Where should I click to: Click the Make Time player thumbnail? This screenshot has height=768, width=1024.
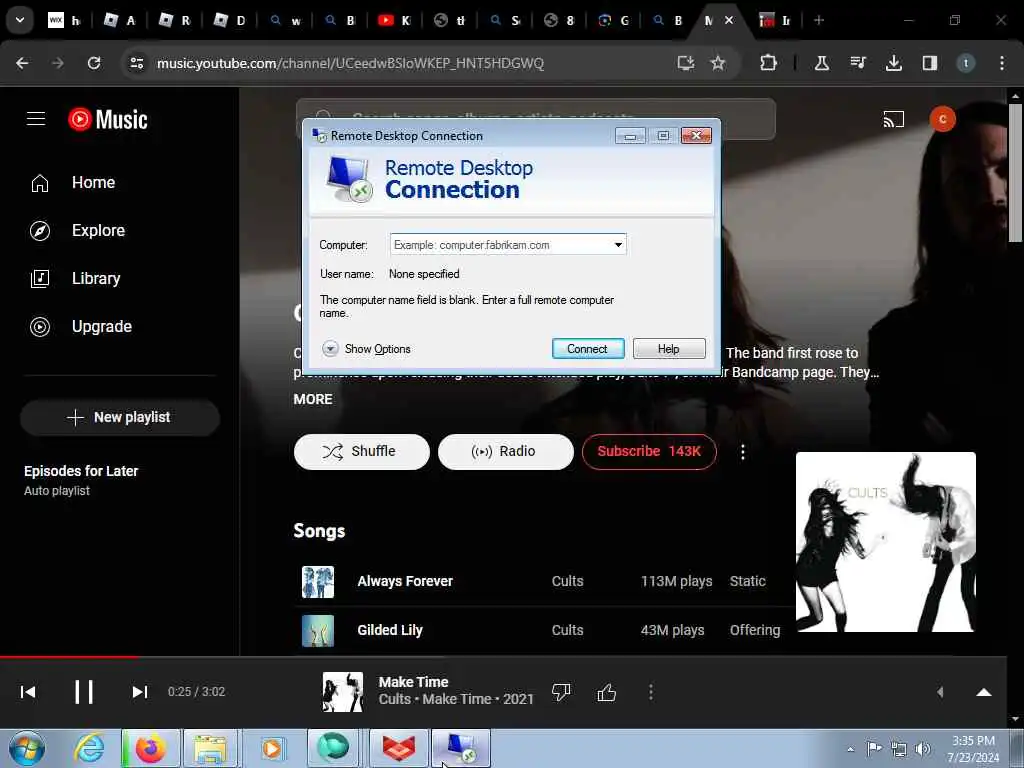point(343,692)
